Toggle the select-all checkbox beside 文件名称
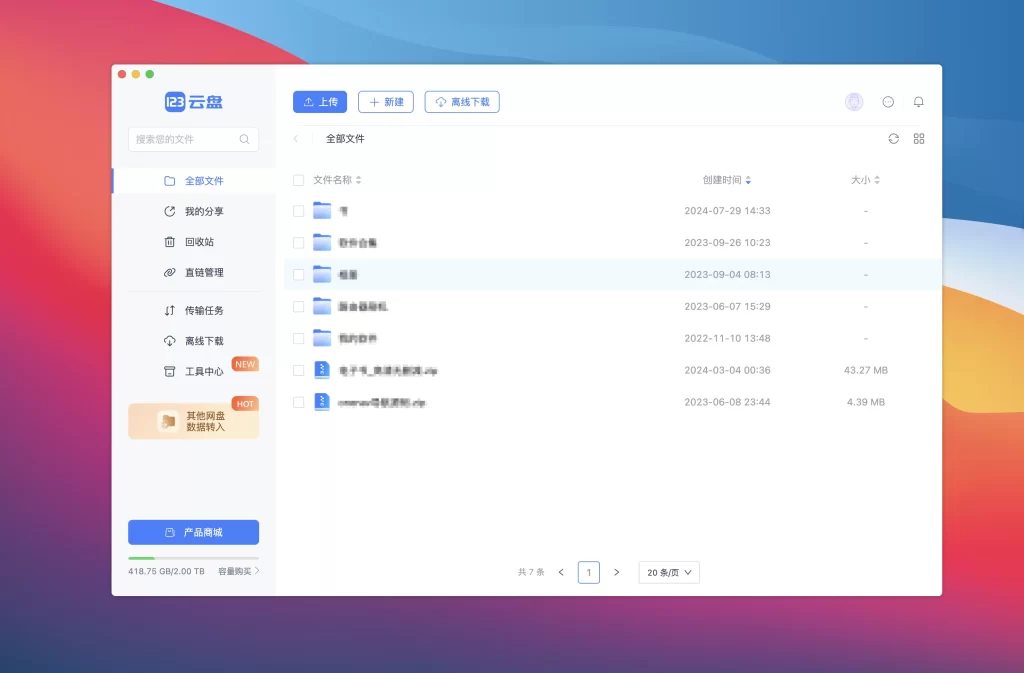 [298, 180]
